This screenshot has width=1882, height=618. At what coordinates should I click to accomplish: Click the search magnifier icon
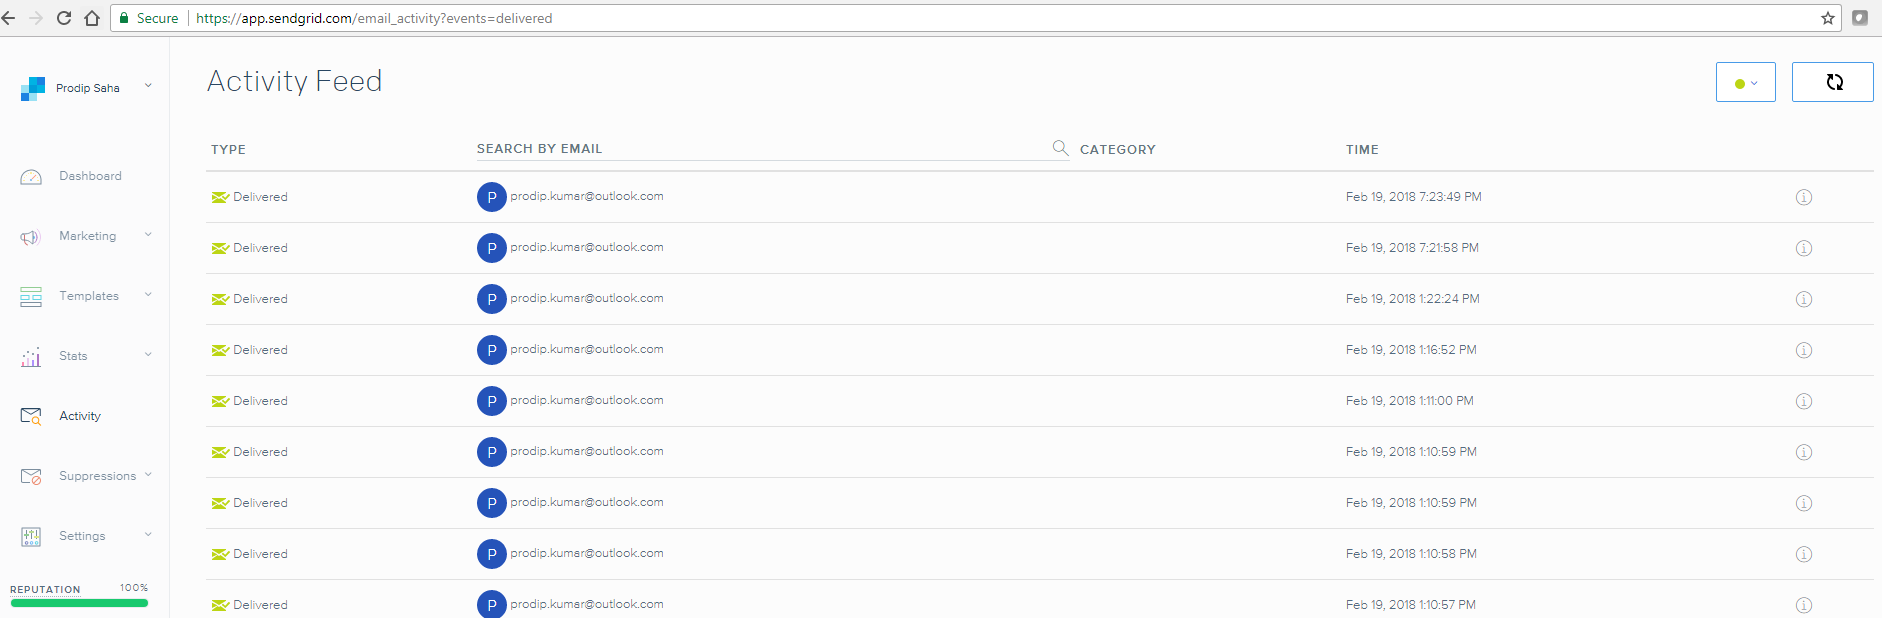click(1060, 148)
